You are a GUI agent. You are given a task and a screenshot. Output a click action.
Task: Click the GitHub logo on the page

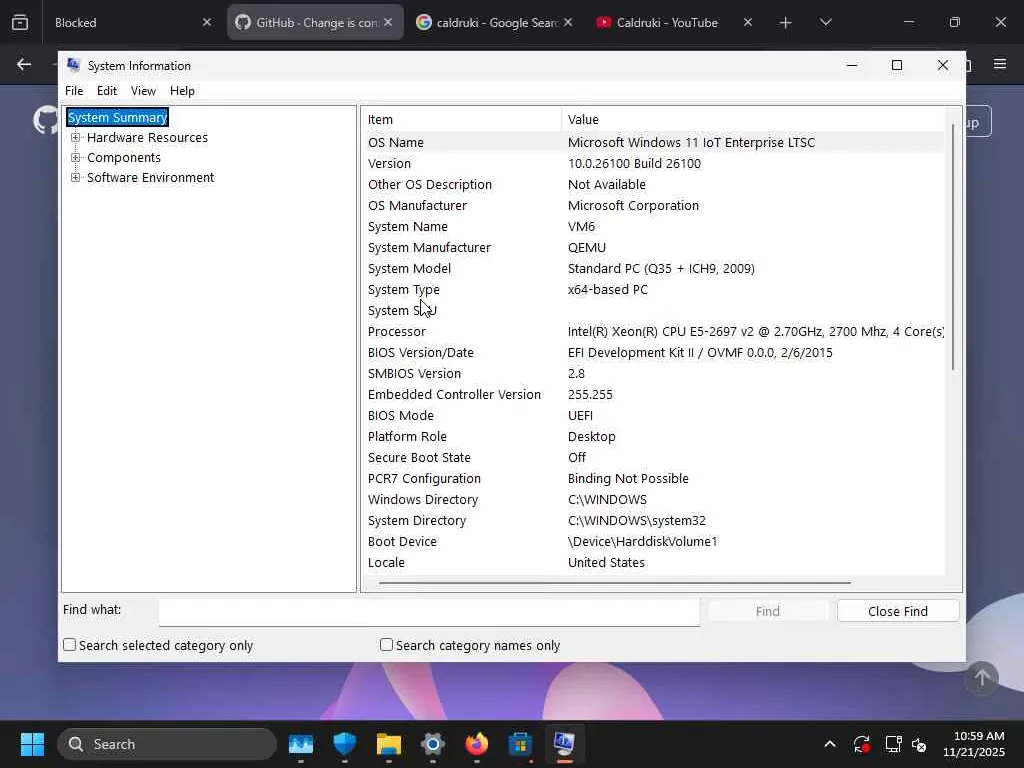coord(46,121)
